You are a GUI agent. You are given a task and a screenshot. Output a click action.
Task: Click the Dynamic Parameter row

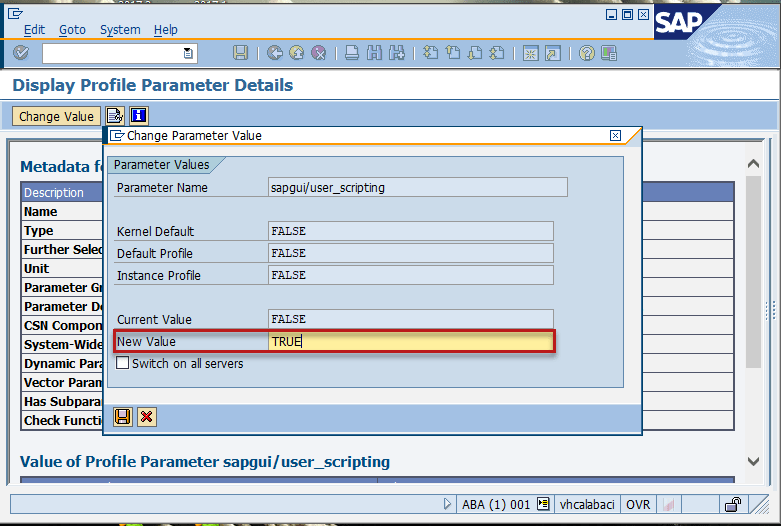tap(62, 364)
